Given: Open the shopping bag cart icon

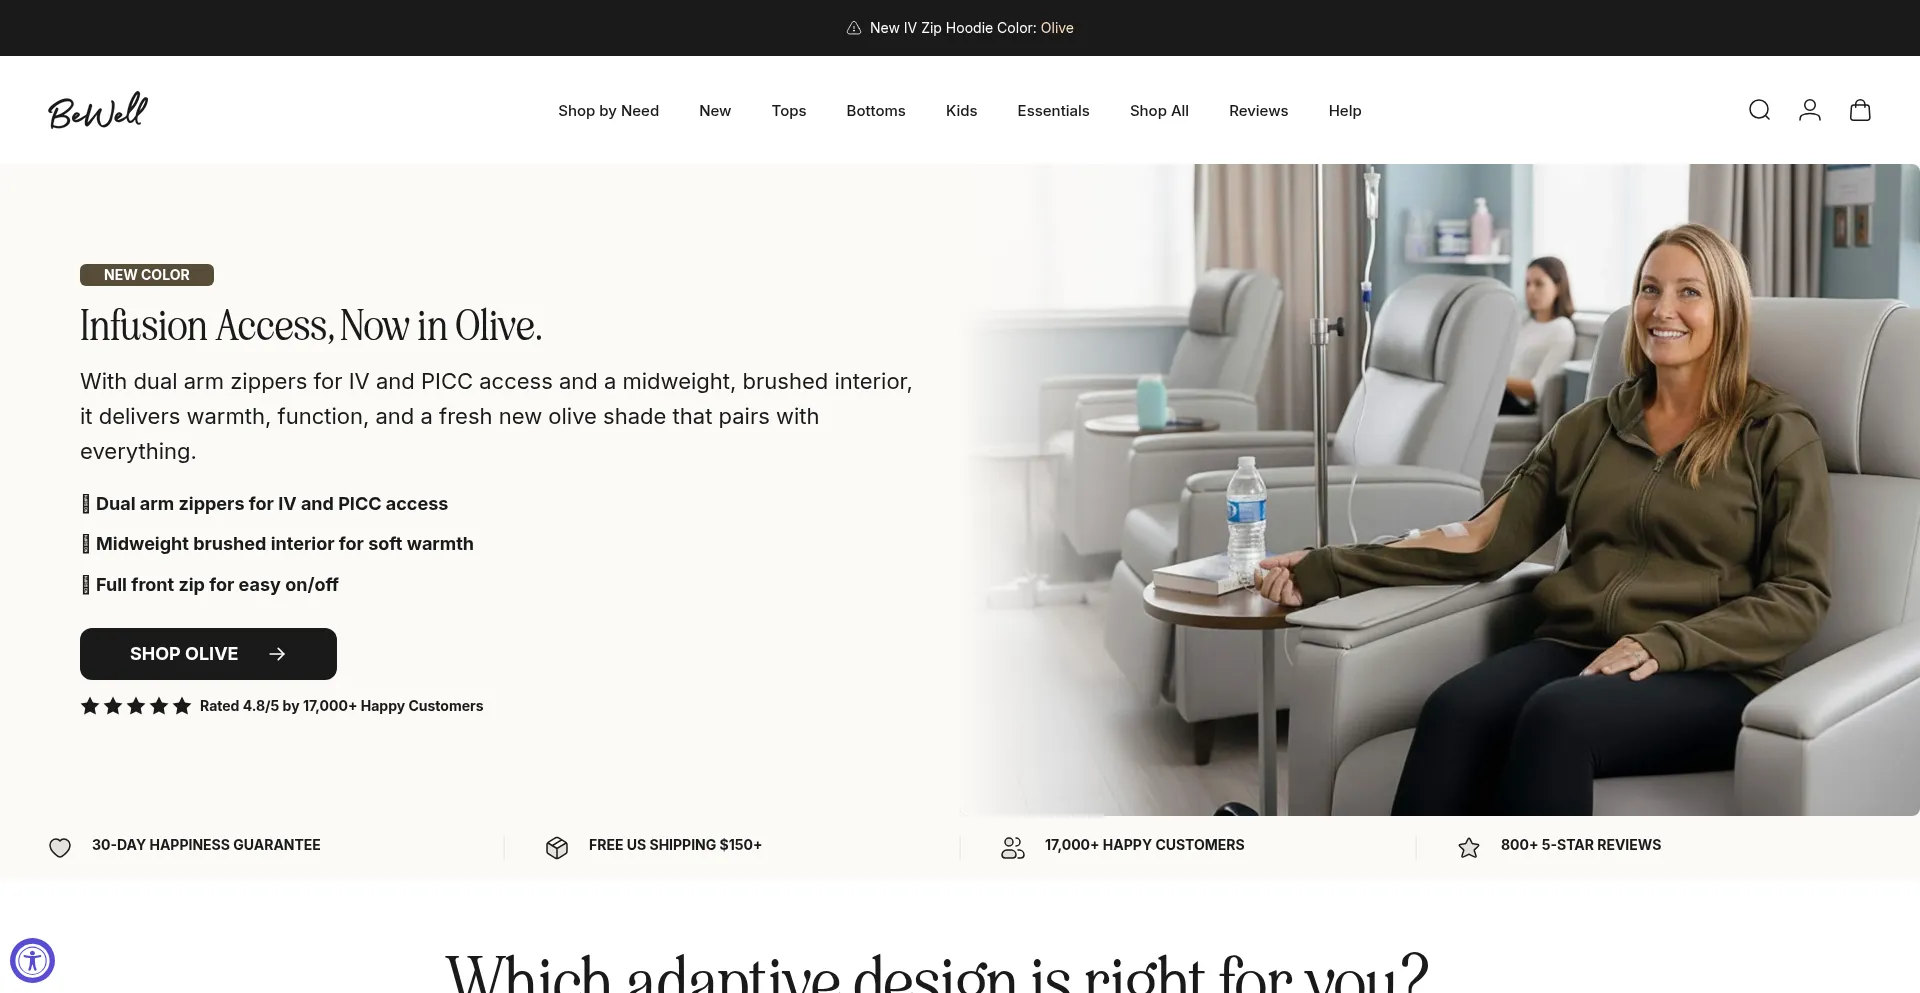Looking at the screenshot, I should tap(1860, 110).
